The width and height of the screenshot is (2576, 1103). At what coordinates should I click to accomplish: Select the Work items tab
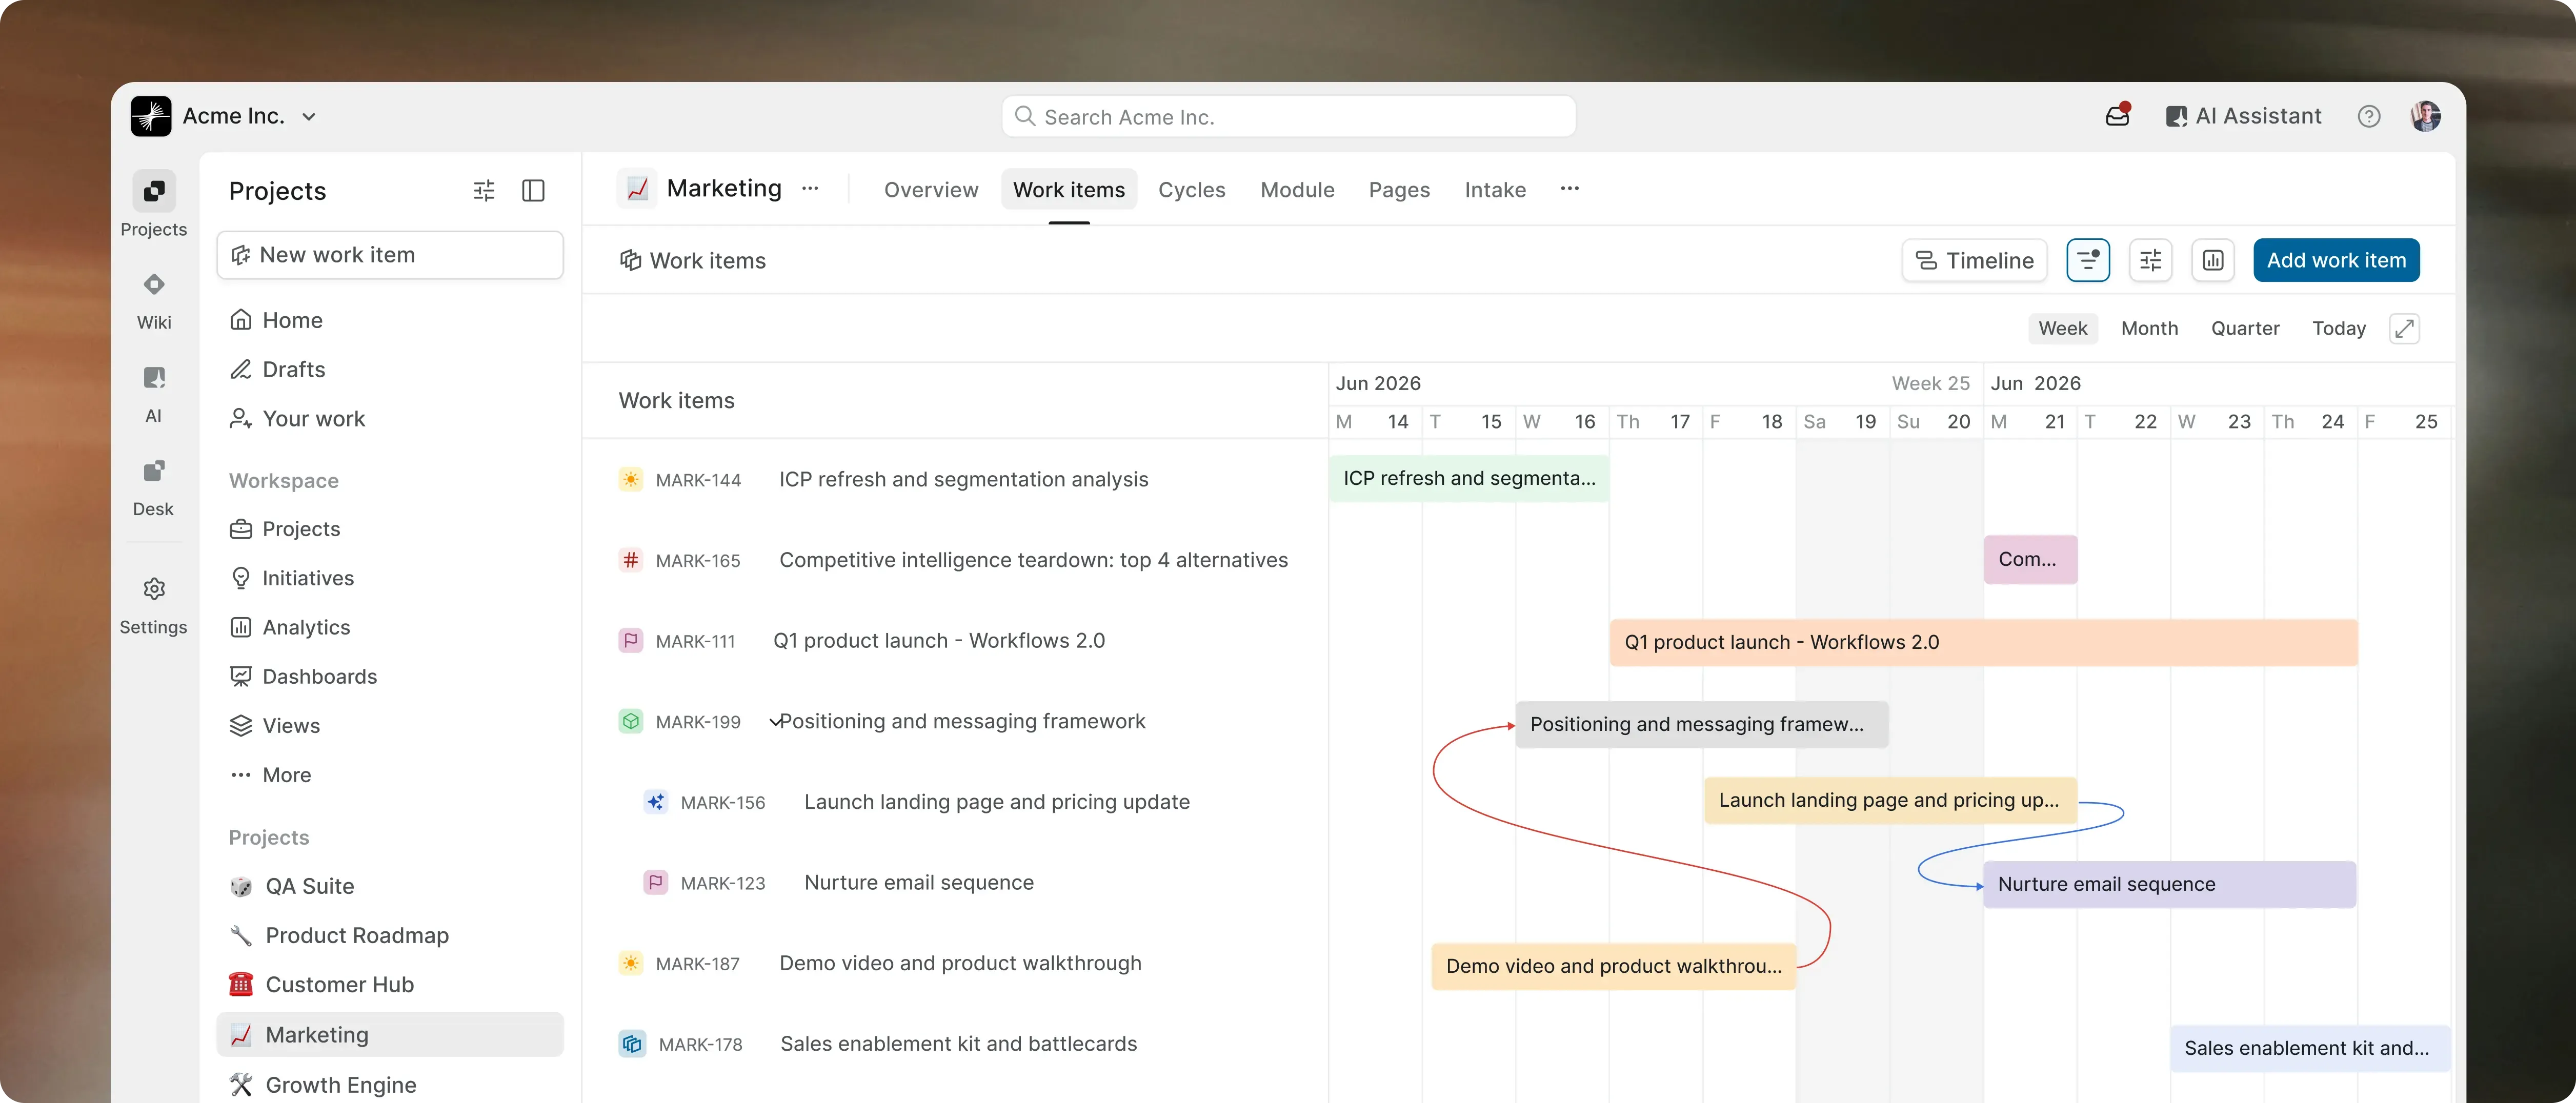1069,190
